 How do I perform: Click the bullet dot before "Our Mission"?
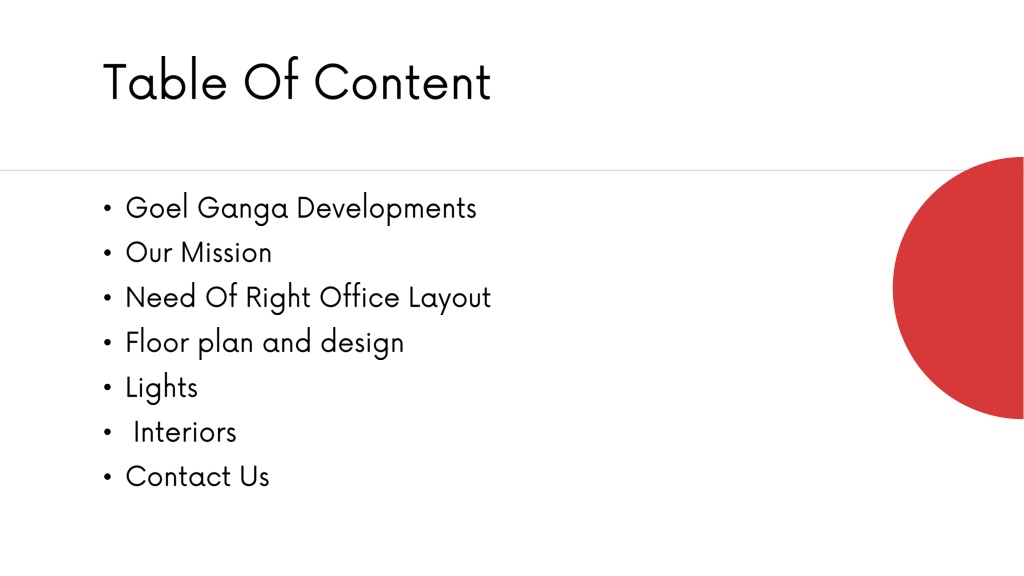[x=108, y=253]
